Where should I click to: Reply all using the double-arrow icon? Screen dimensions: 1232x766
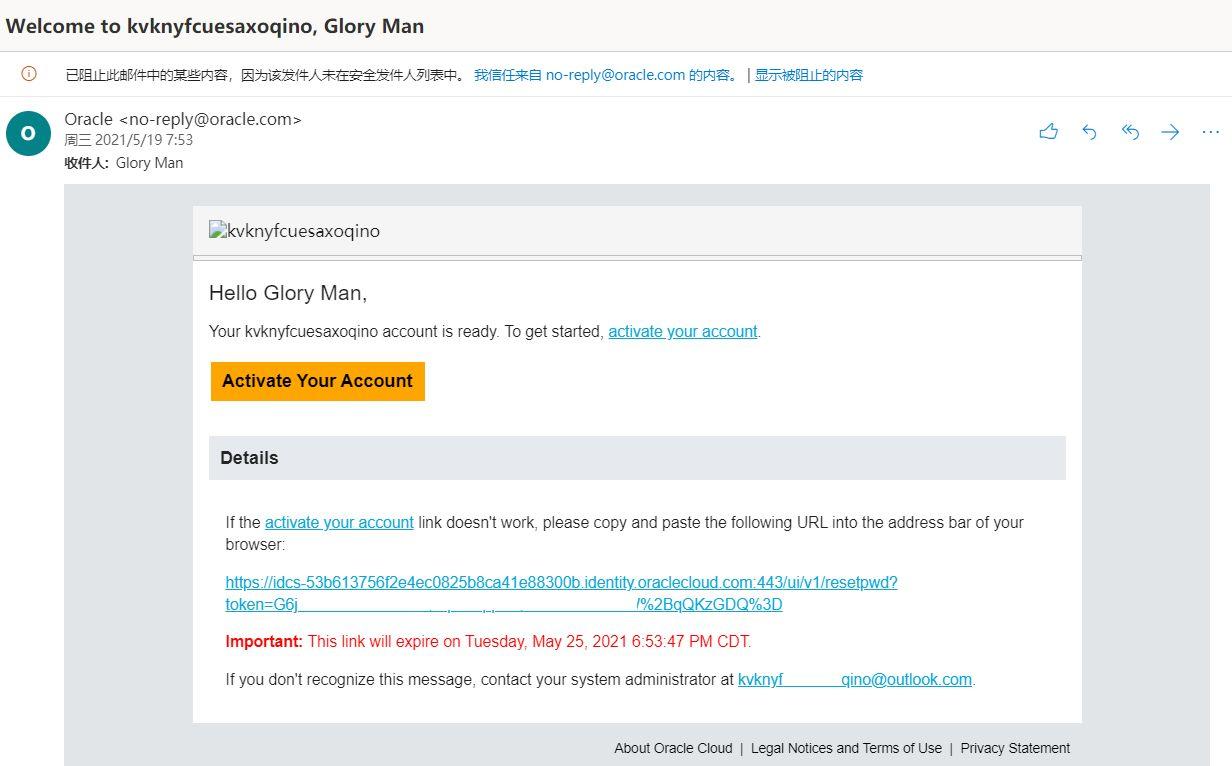1130,132
